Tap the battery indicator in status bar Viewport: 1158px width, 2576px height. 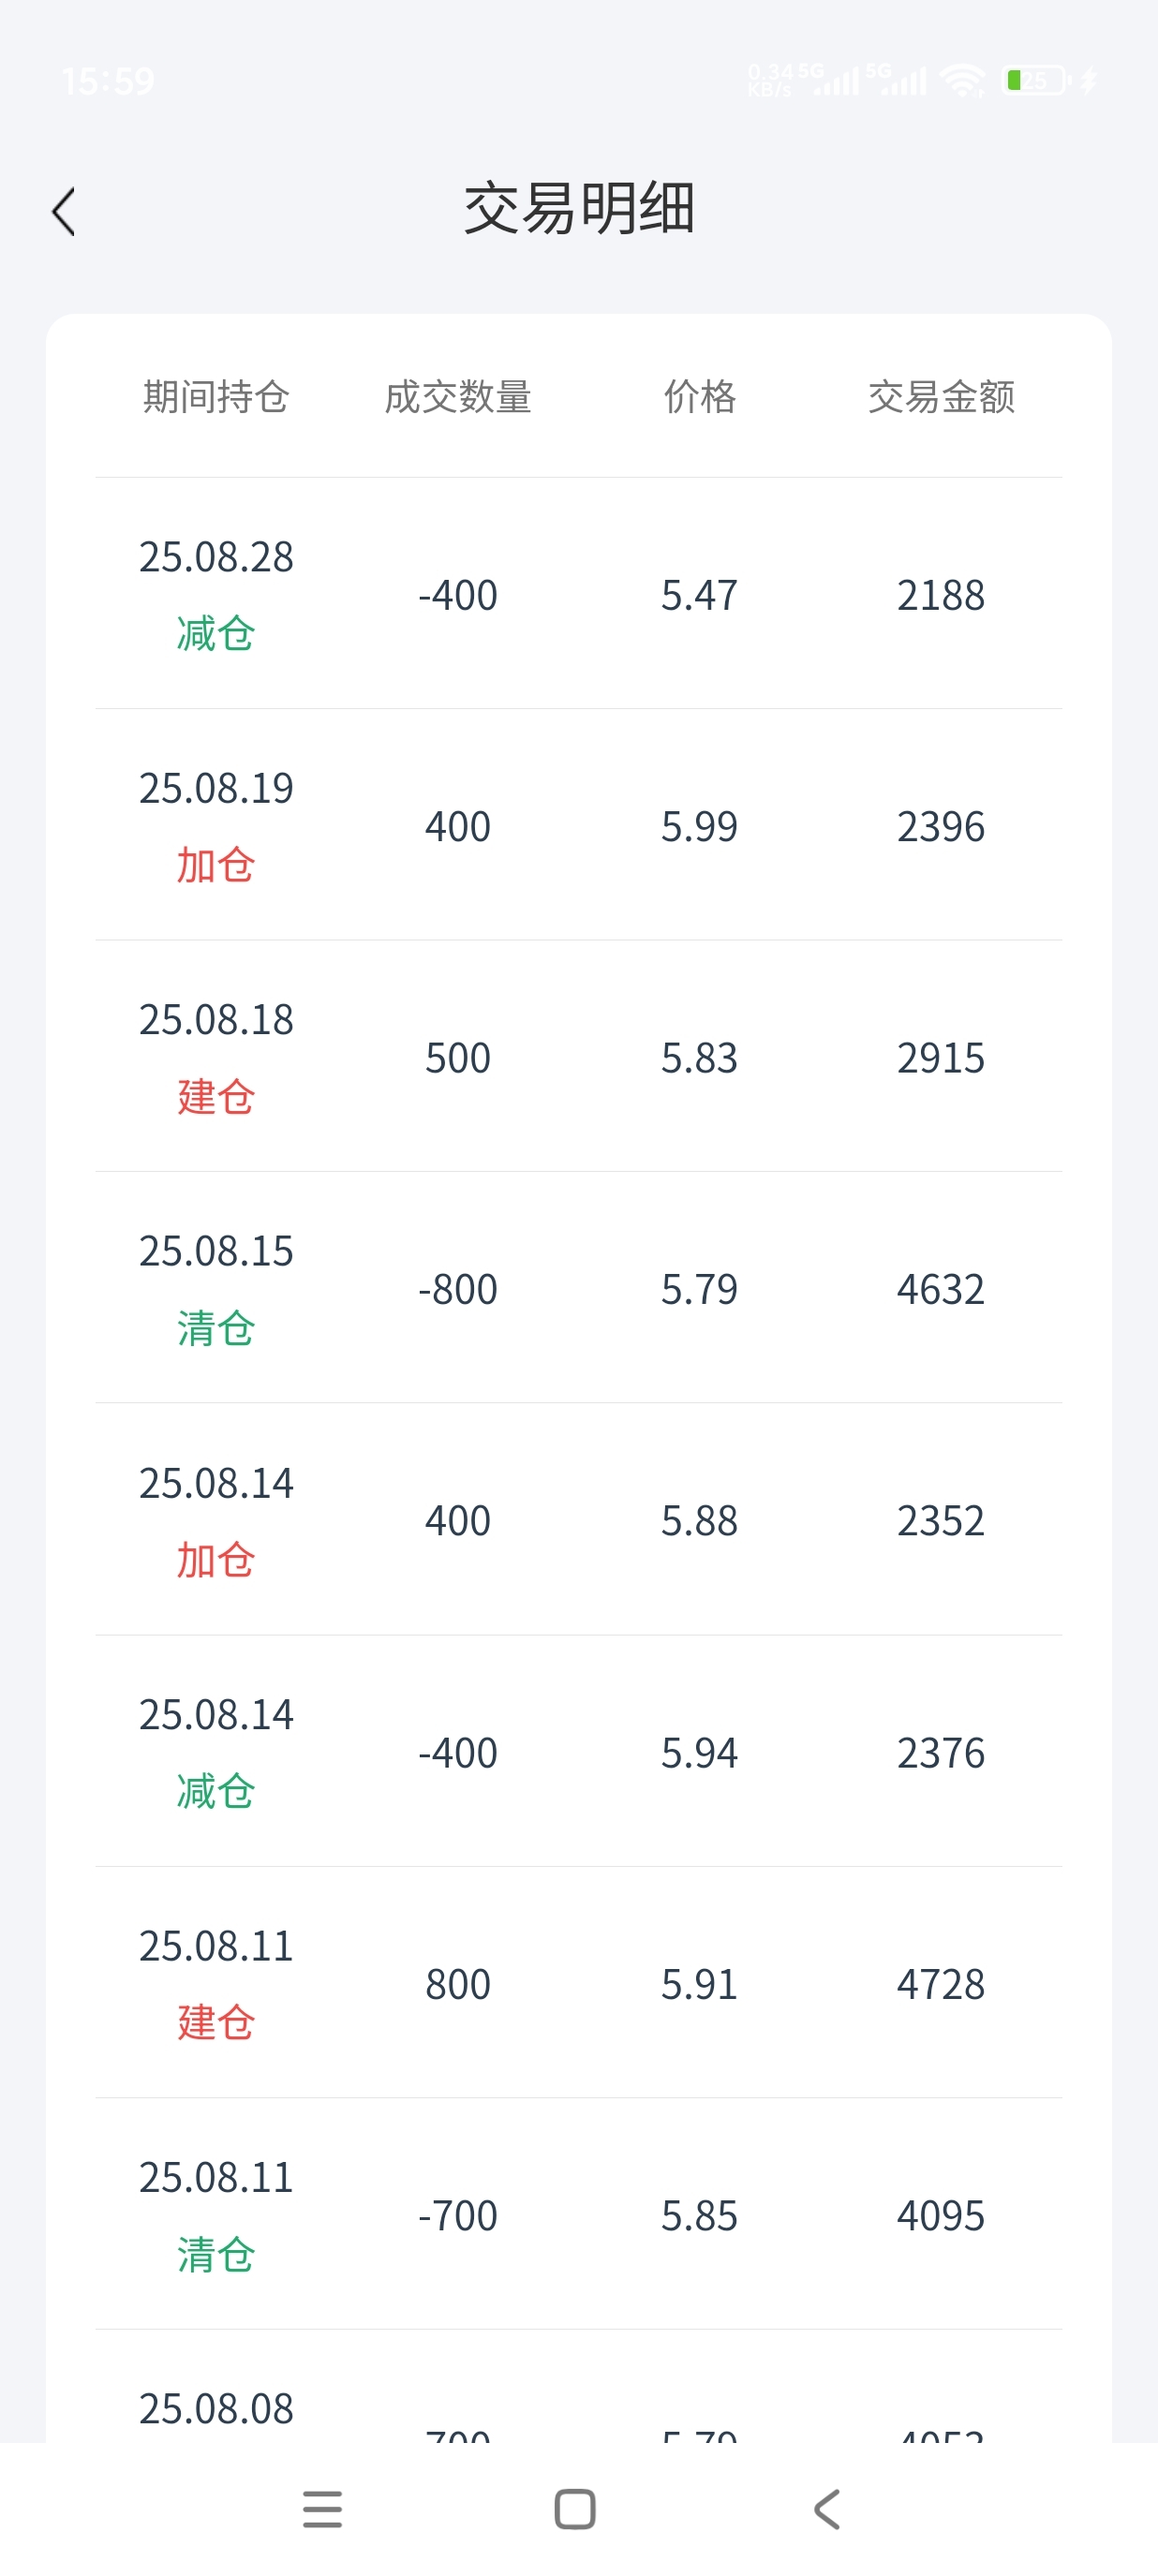coord(1036,80)
